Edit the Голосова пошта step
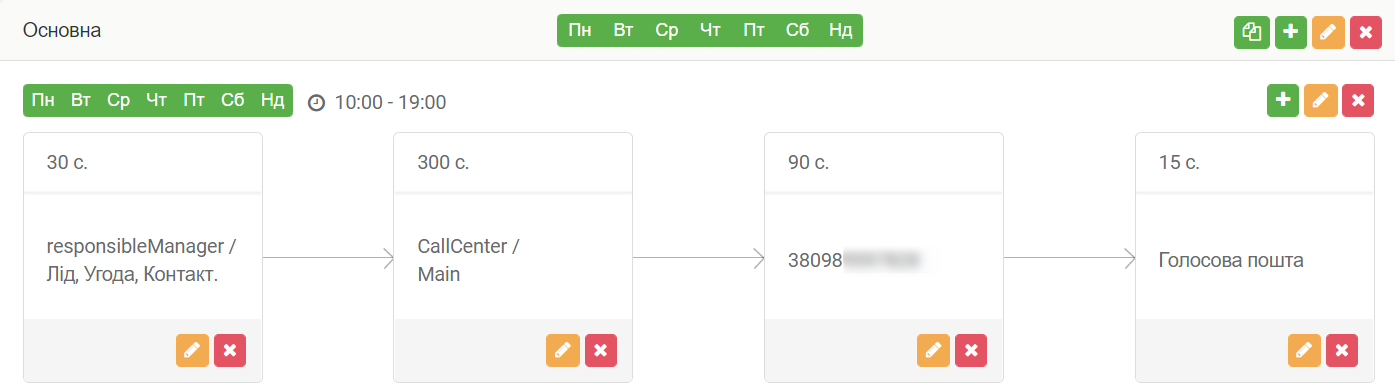This screenshot has height=388, width=1395. click(x=1305, y=350)
